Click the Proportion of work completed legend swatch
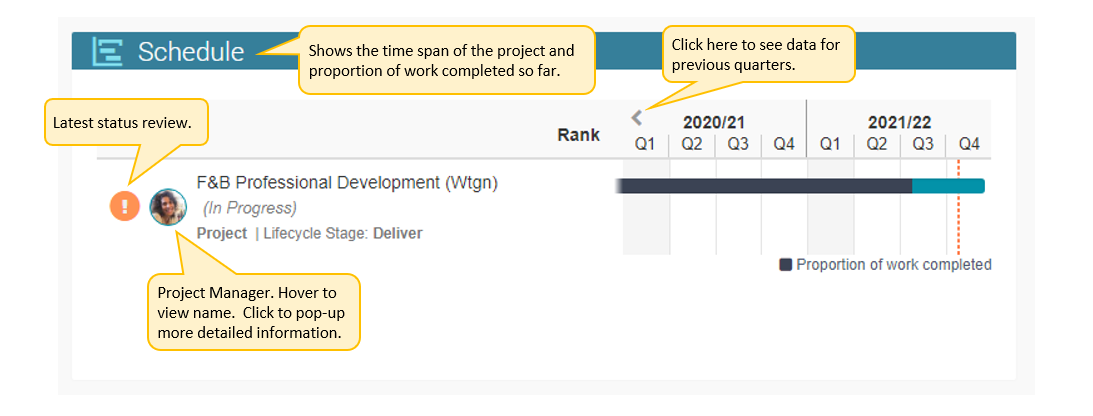The image size is (1093, 416). coord(786,265)
